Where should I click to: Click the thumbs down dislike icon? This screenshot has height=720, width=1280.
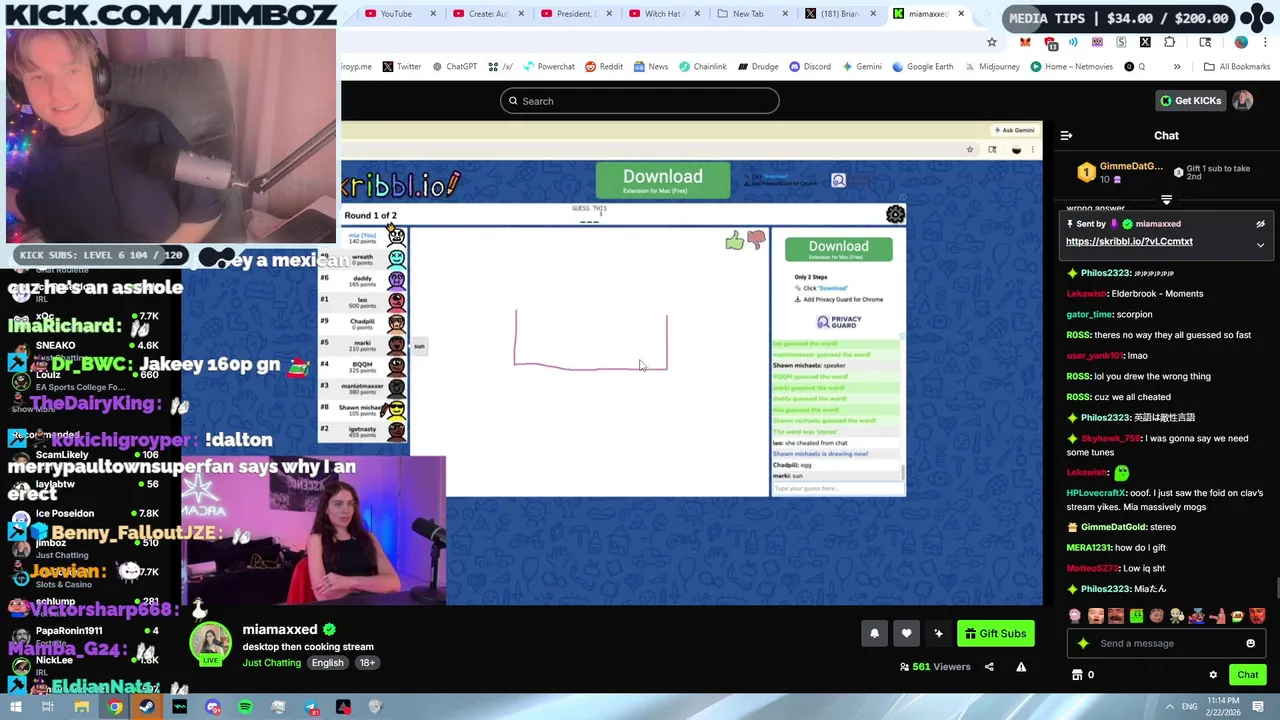pos(756,239)
